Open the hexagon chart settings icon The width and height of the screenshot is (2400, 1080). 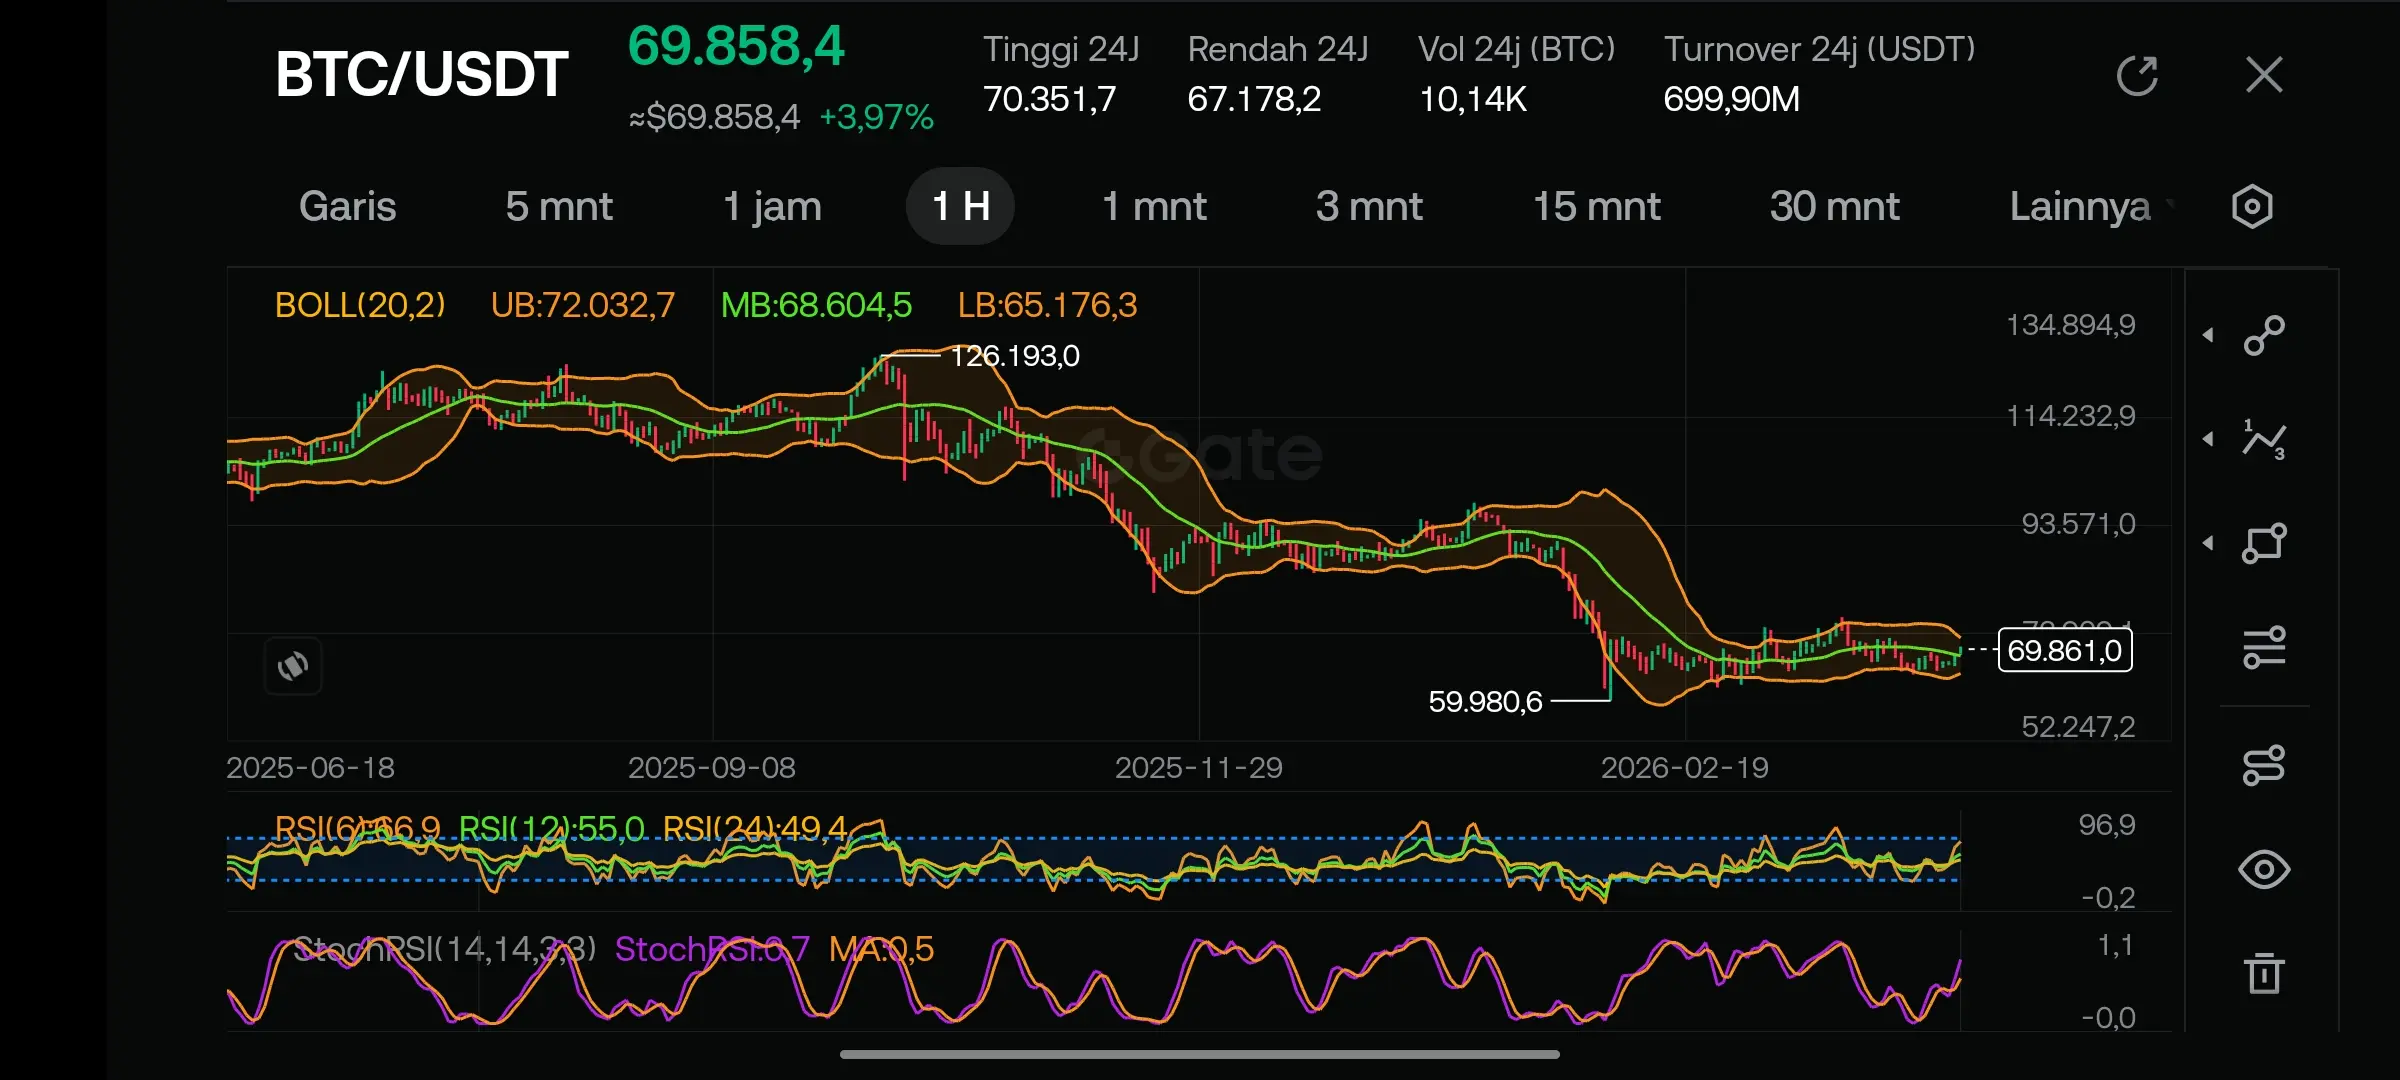[x=2251, y=207]
